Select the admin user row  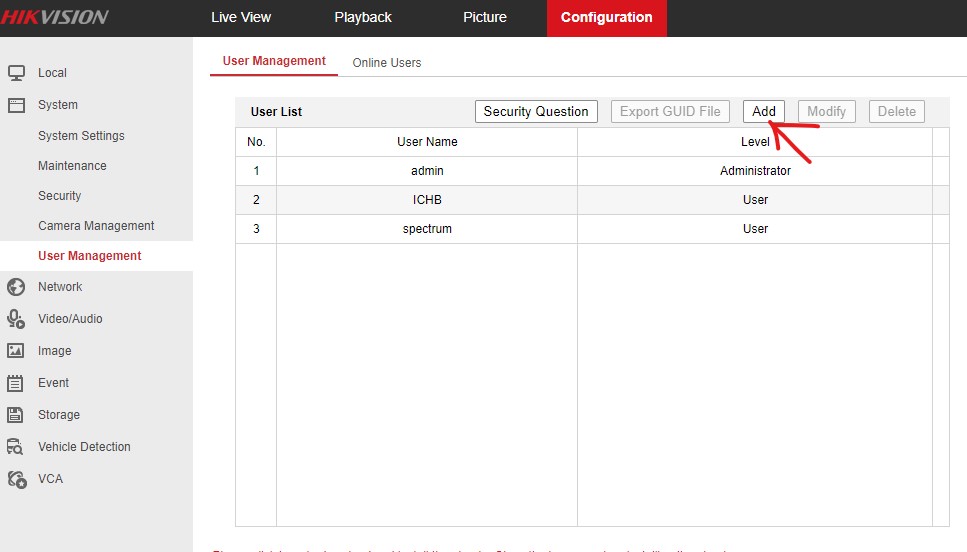pos(427,171)
